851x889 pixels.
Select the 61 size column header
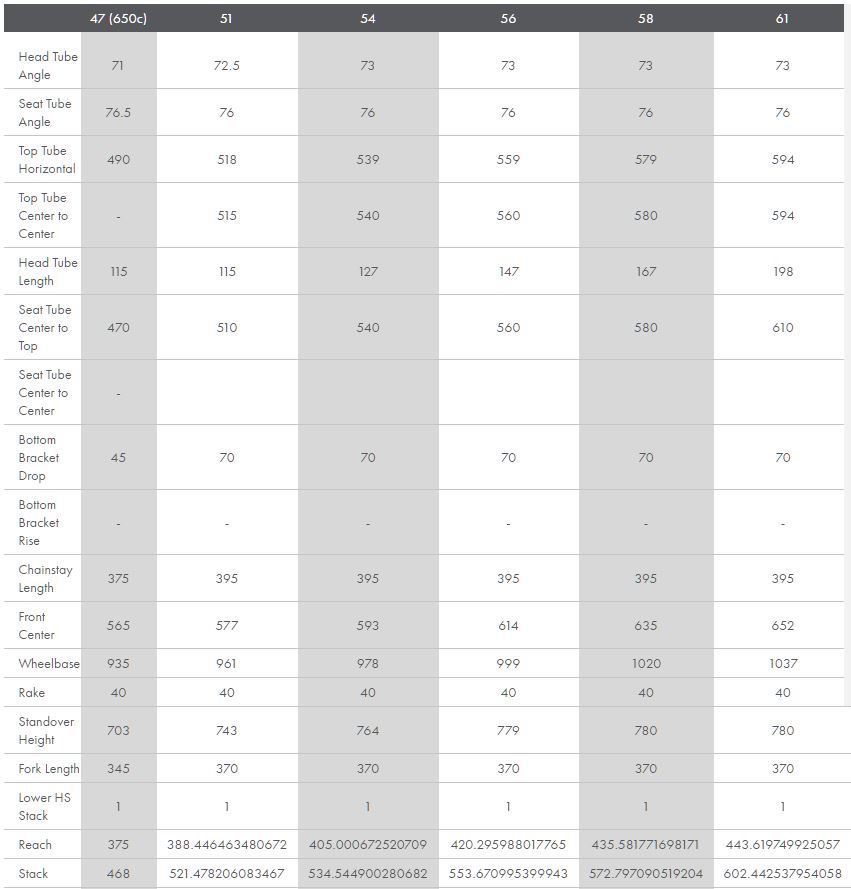tap(782, 18)
